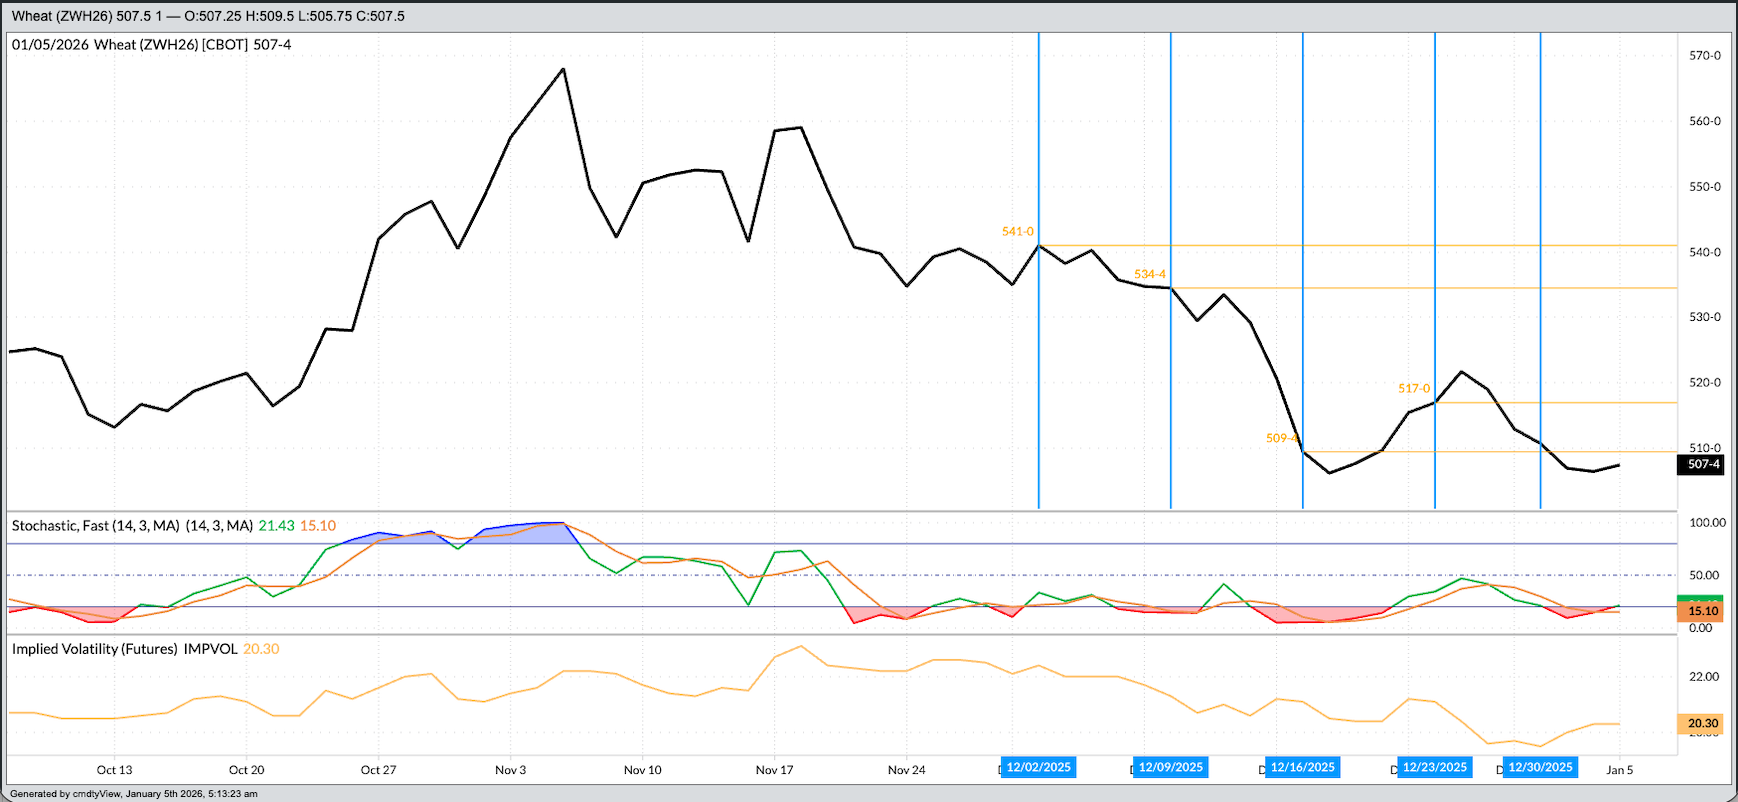The image size is (1738, 802).
Task: Click the orange 15.10 stochastic axis tag
Action: 1702,611
